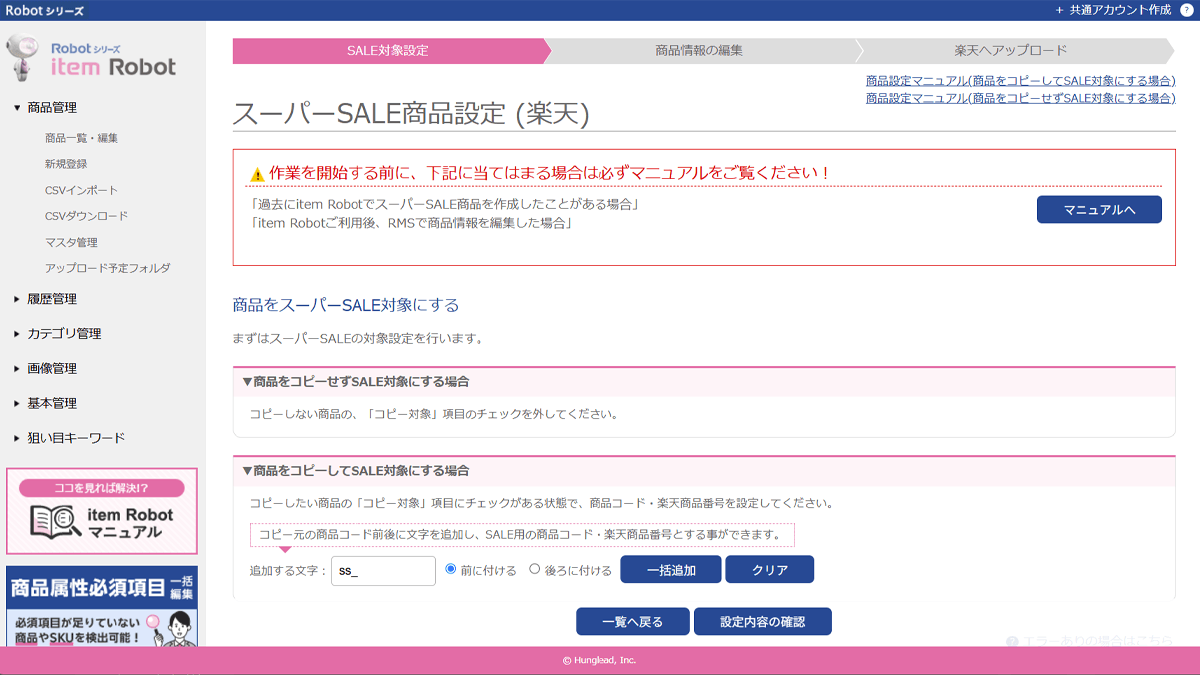Click the item Robot マニュアル banner

102,511
